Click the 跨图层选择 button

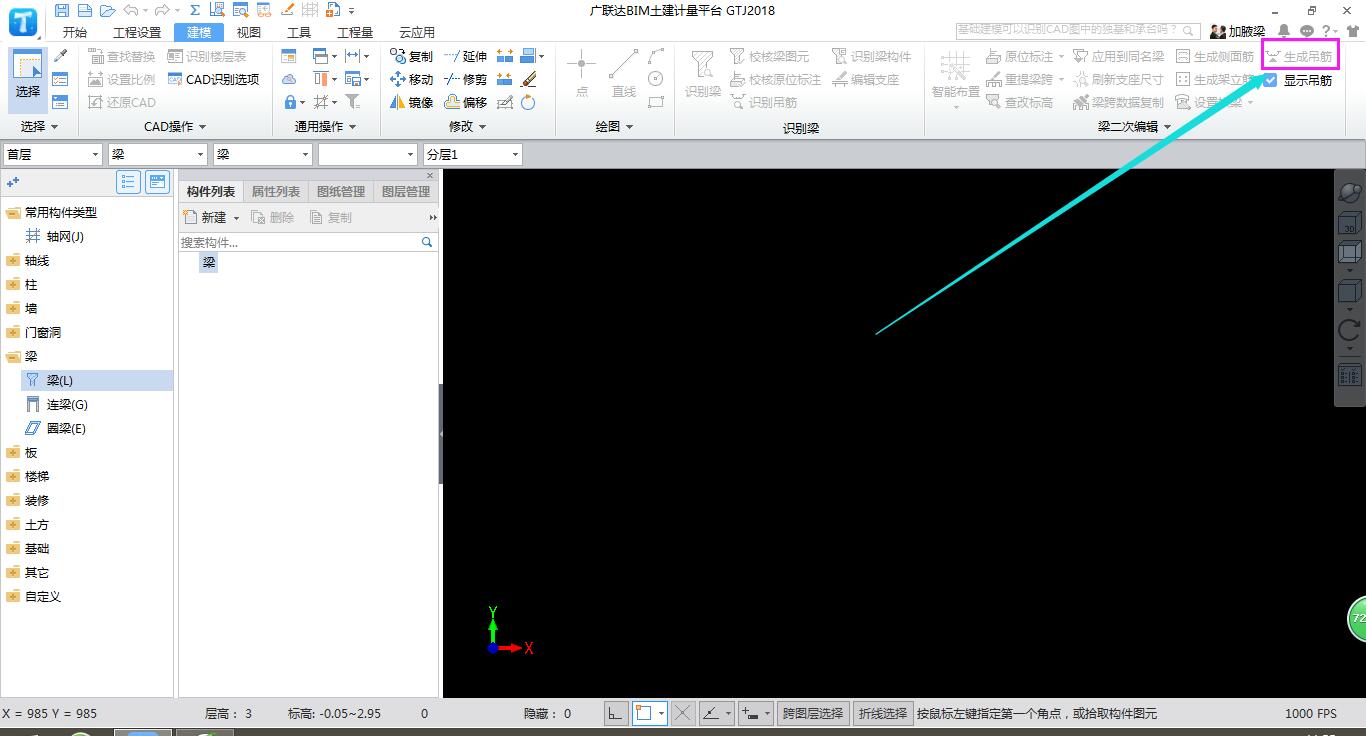(x=813, y=713)
